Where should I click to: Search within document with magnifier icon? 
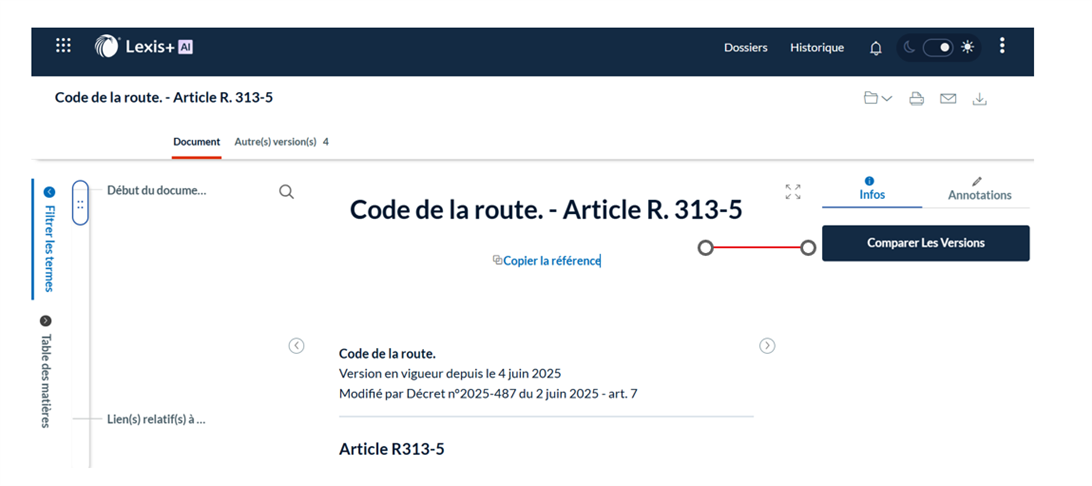point(287,192)
